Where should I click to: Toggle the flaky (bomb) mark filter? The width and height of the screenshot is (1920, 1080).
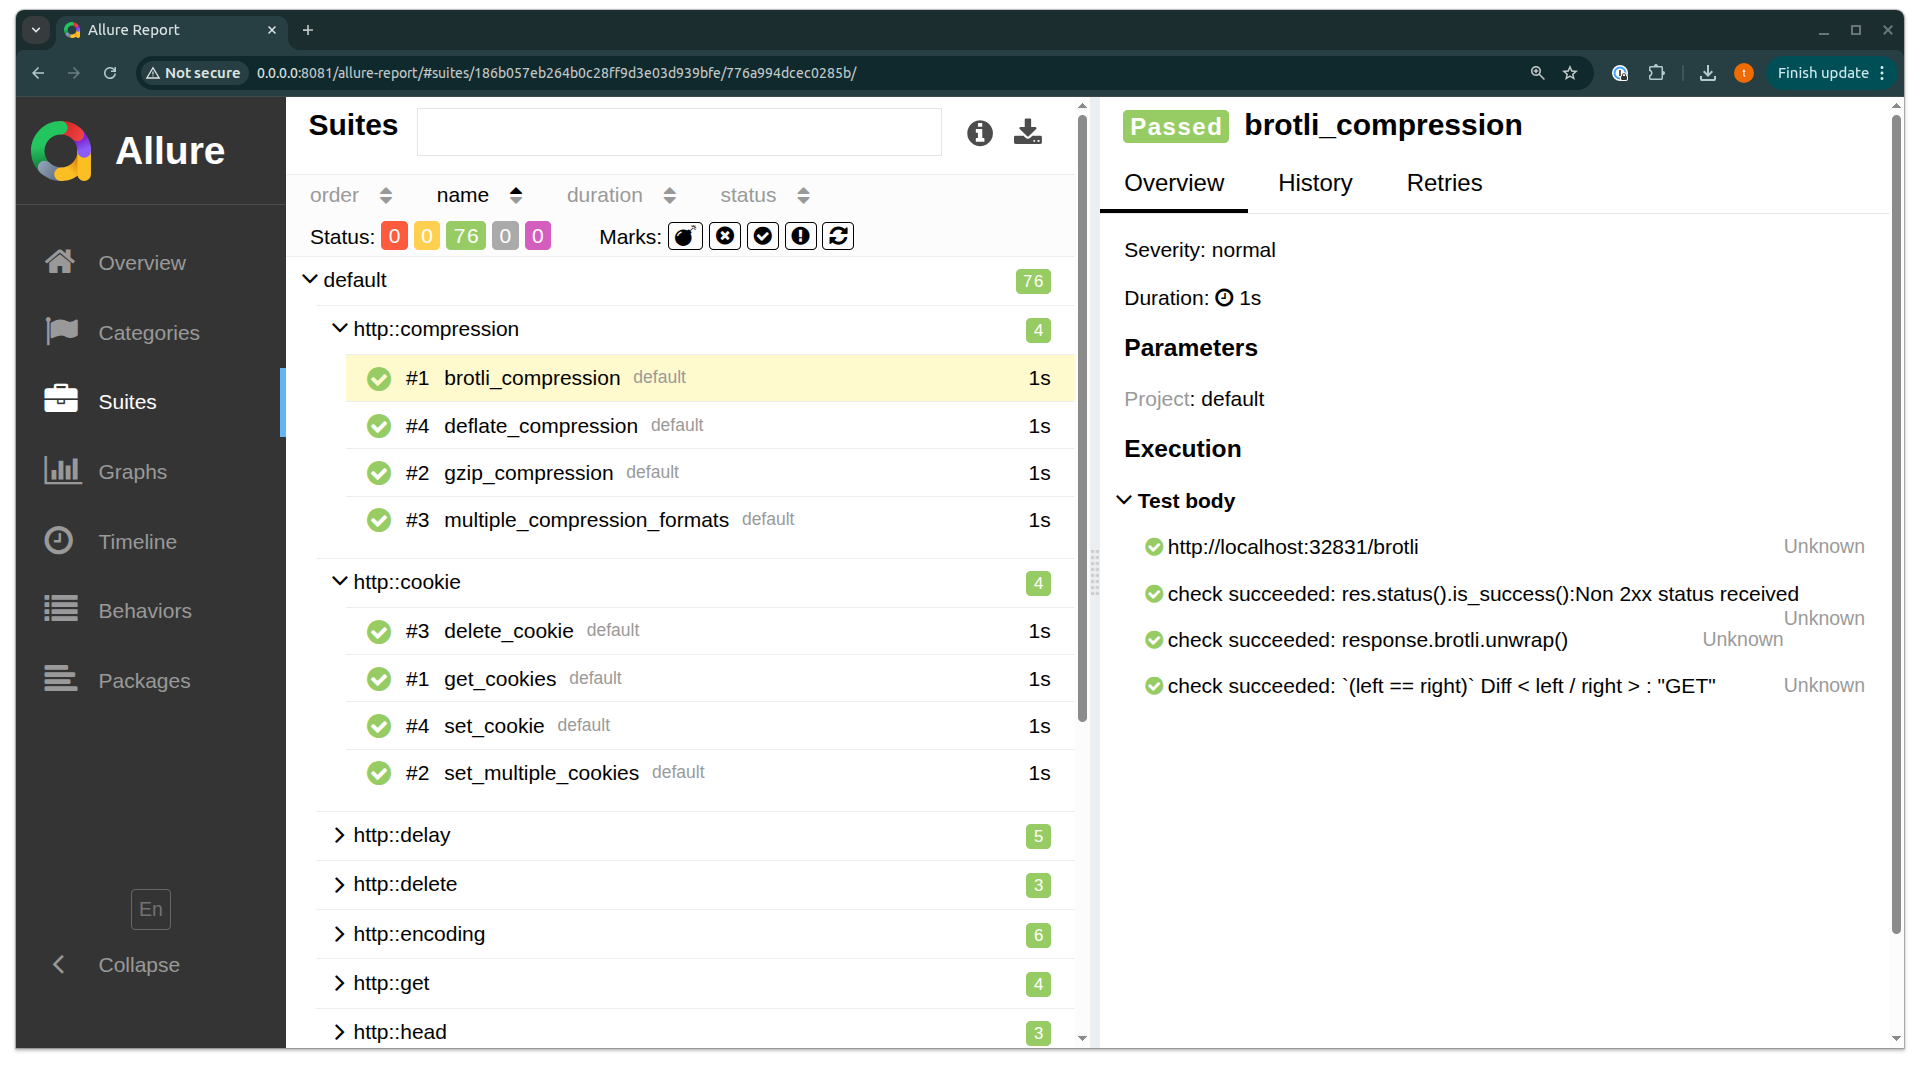[x=685, y=236]
